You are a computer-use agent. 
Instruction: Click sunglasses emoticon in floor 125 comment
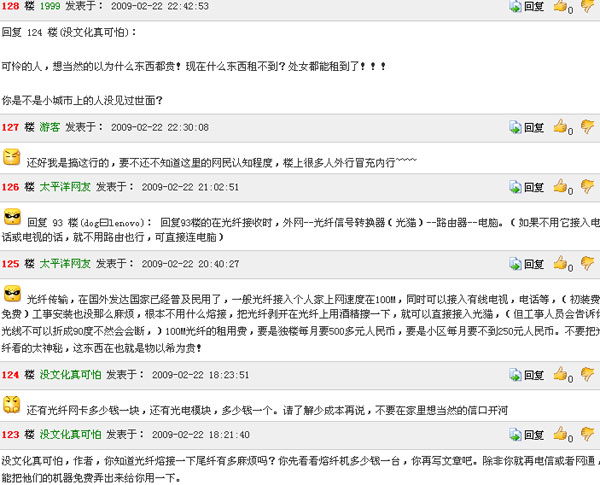click(x=12, y=294)
